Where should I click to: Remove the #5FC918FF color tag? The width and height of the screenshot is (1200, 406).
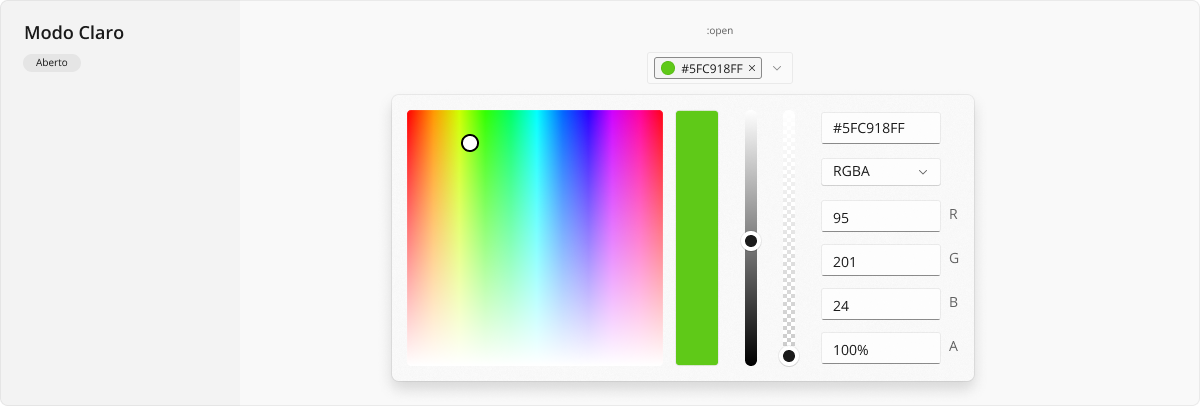click(x=752, y=68)
